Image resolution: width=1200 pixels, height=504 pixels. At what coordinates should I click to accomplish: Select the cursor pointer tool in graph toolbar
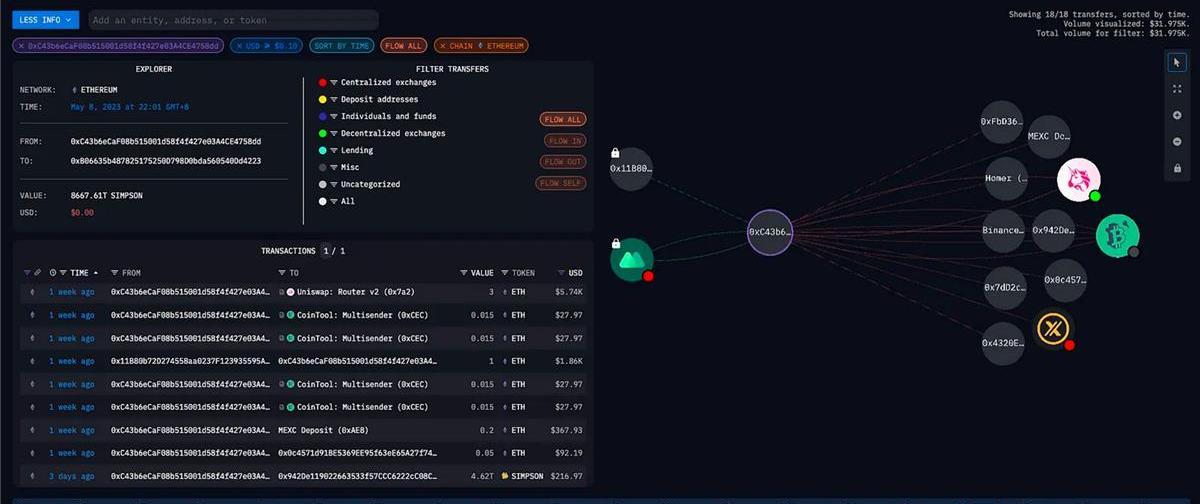click(1177, 63)
